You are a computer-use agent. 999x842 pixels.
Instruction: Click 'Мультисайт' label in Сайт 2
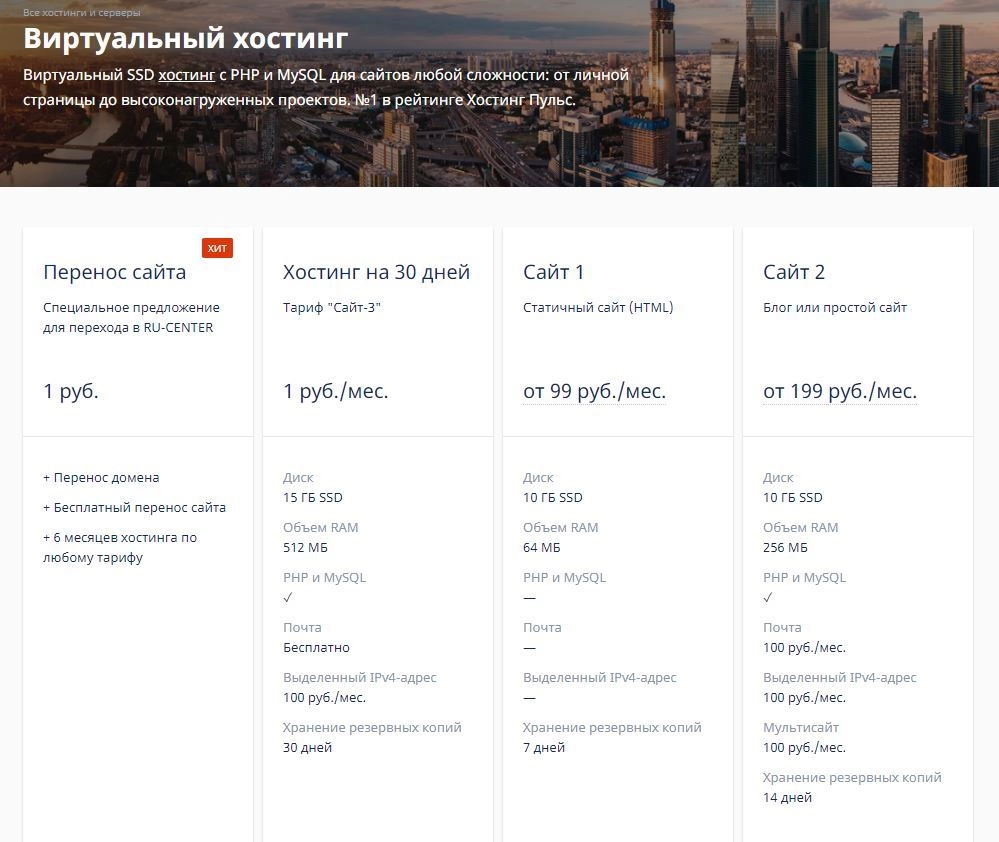(x=801, y=727)
